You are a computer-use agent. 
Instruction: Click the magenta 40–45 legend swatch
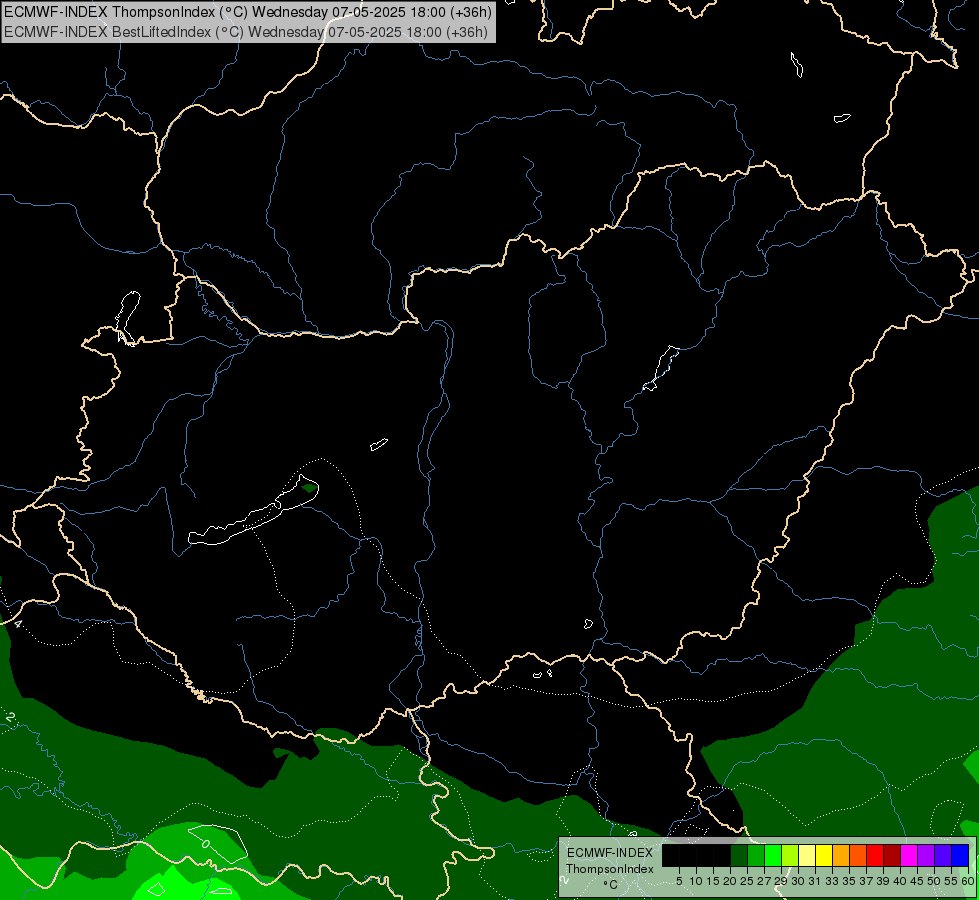[x=909, y=855]
